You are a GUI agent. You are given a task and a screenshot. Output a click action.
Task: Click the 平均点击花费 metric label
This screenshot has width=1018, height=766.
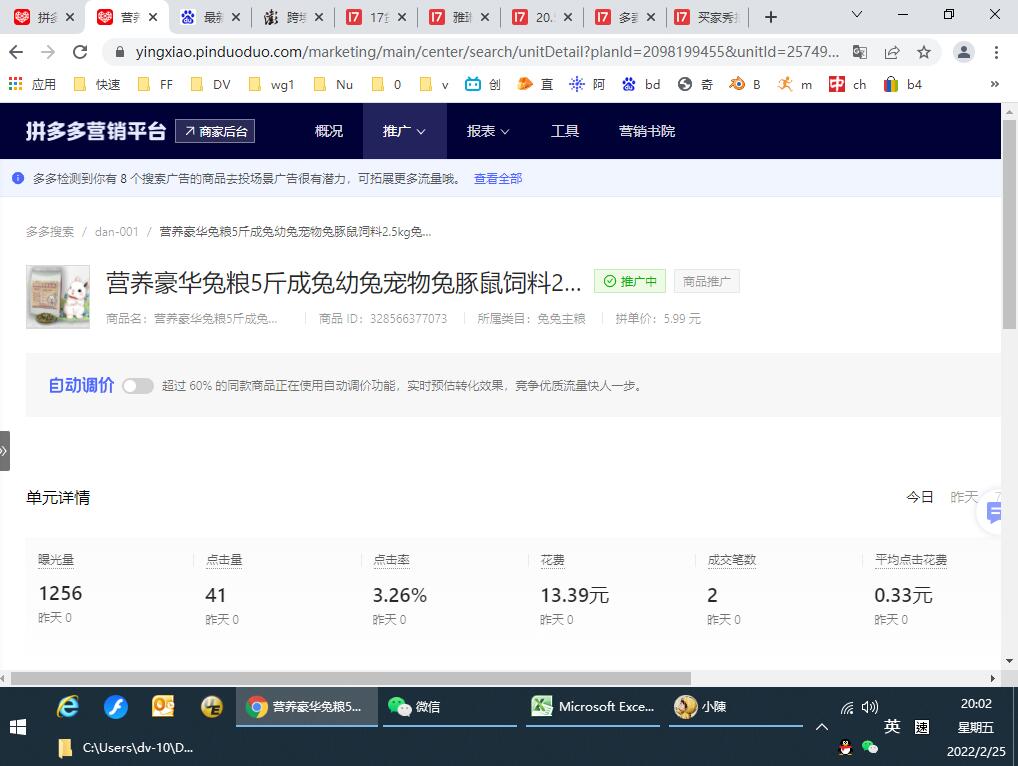click(x=911, y=560)
